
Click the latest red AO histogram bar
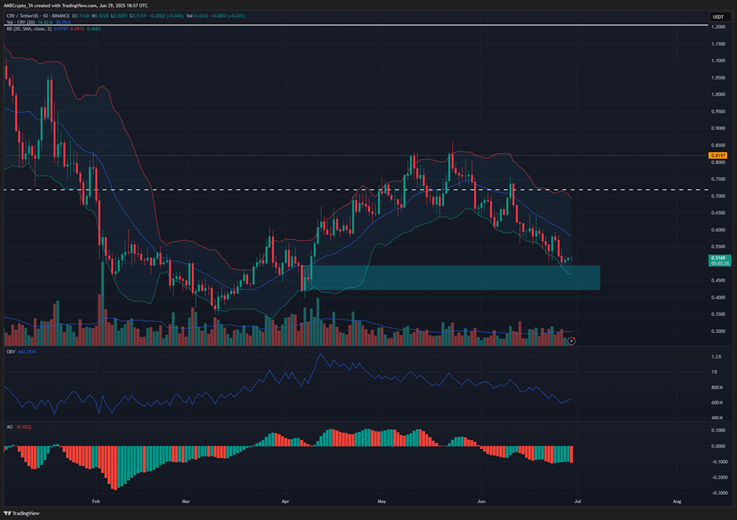tap(572, 454)
